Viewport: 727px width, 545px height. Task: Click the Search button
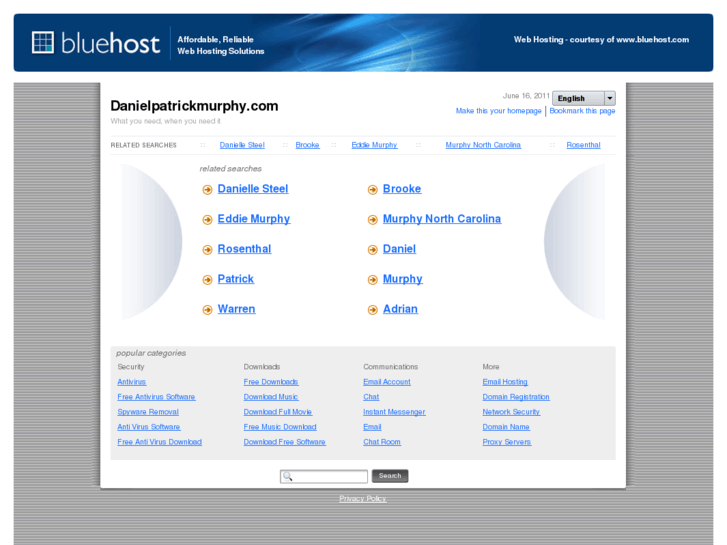pyautogui.click(x=390, y=476)
